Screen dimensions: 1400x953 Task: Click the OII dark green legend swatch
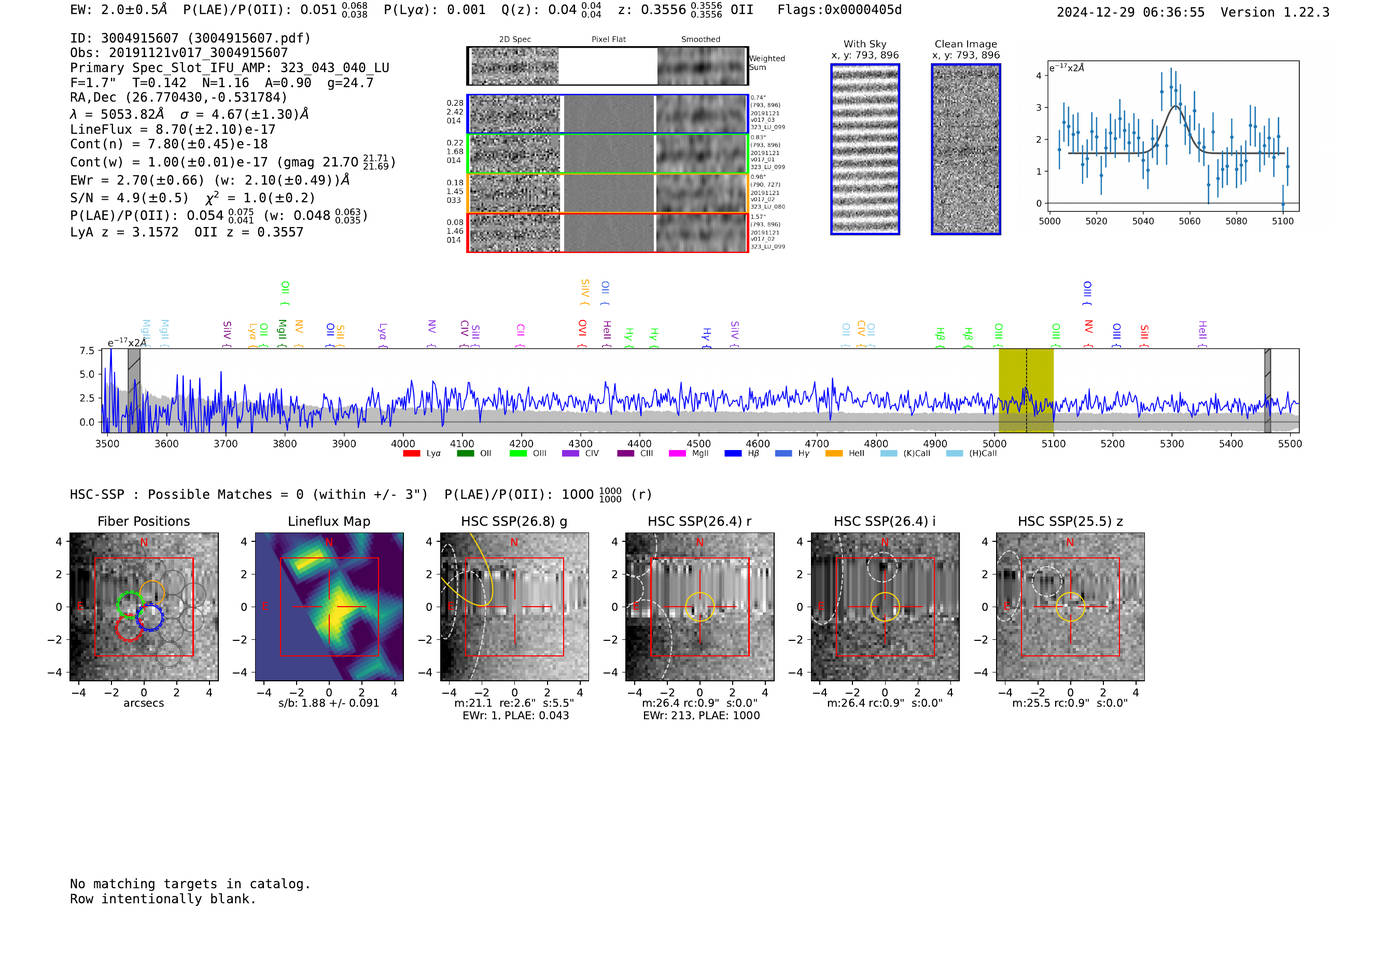click(465, 453)
